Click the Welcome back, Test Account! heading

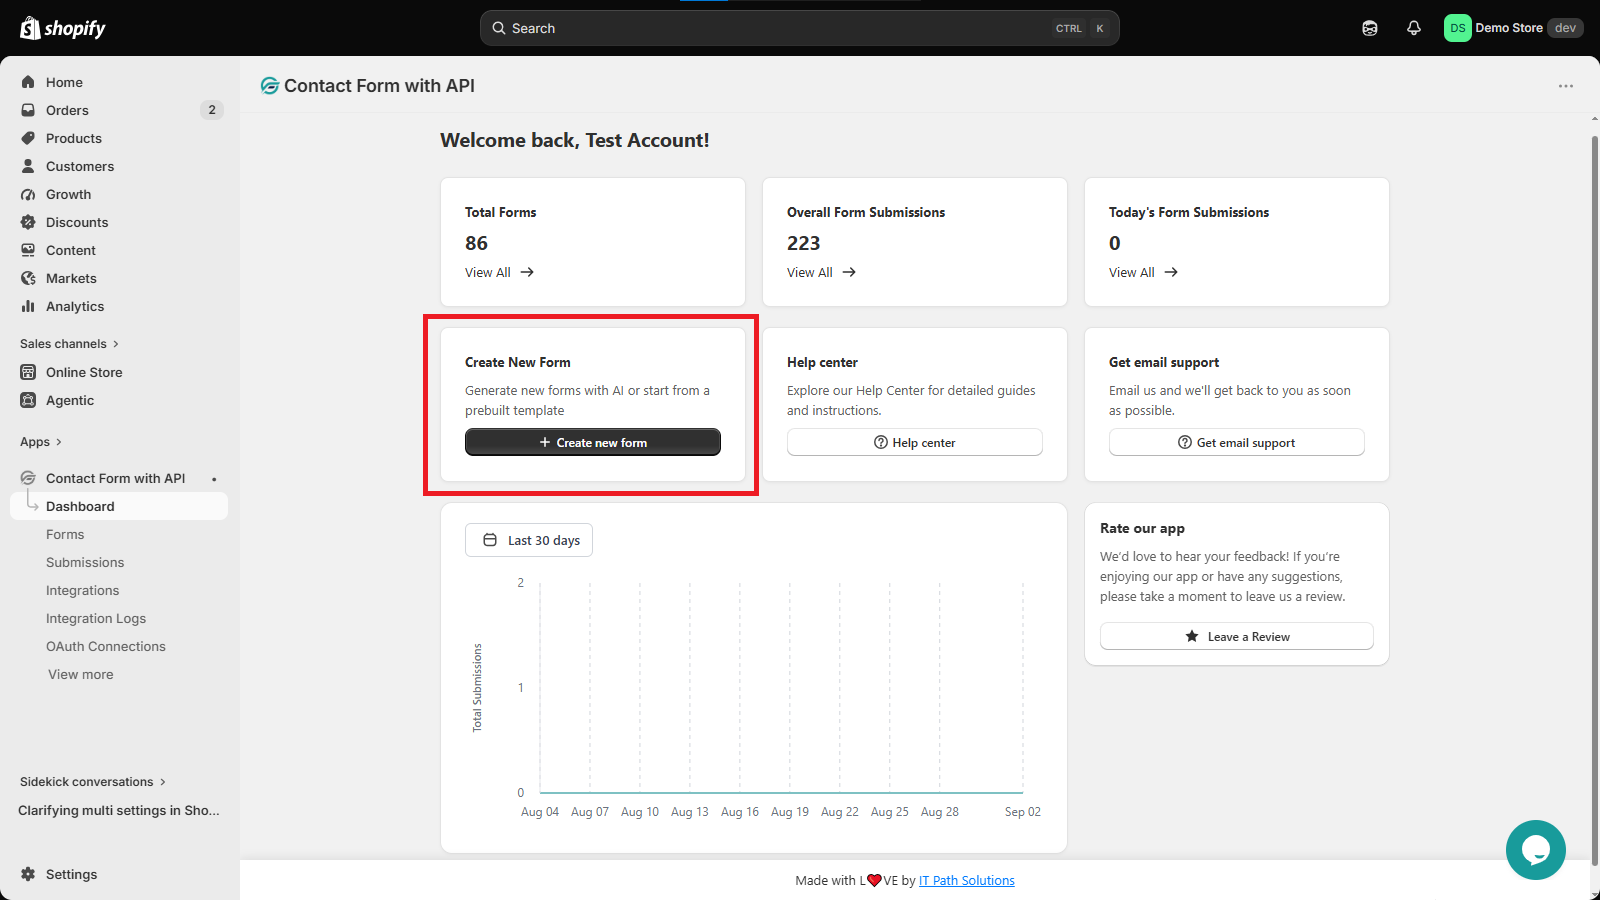pyautogui.click(x=575, y=140)
